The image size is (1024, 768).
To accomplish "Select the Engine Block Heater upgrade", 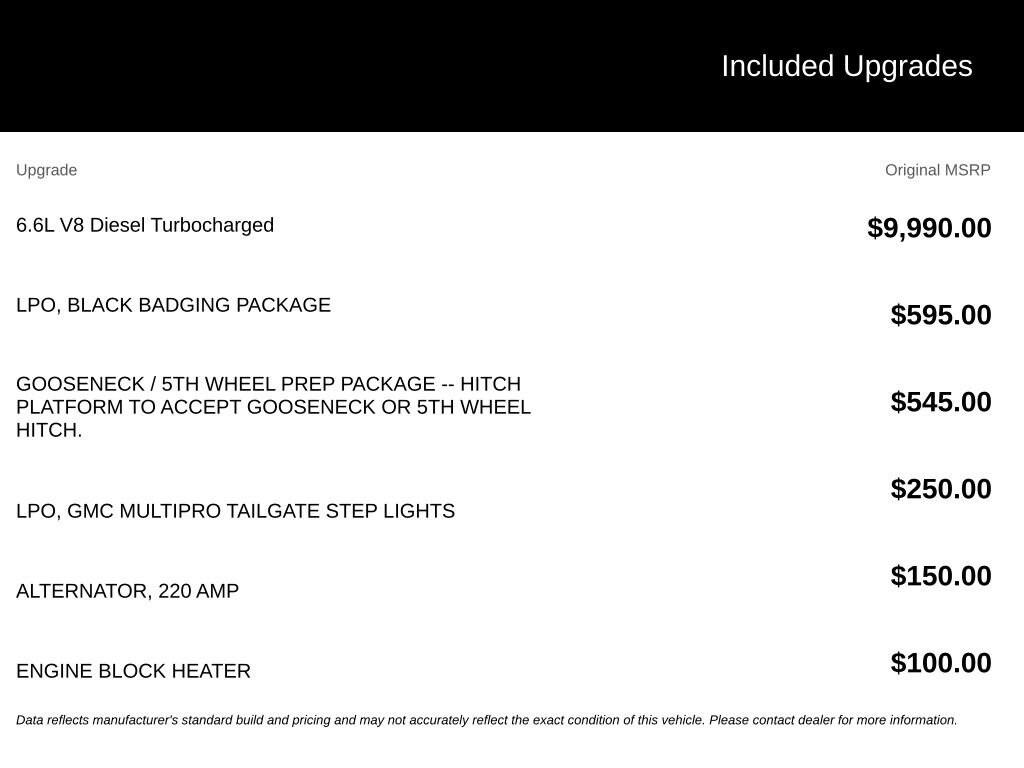I will coord(133,671).
